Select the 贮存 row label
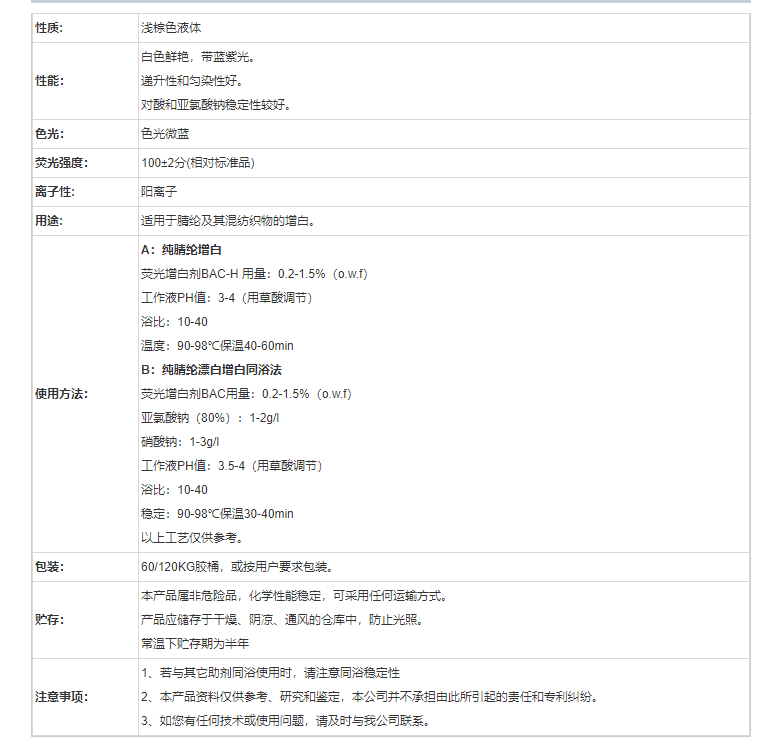This screenshot has width=758, height=741. click(x=49, y=620)
